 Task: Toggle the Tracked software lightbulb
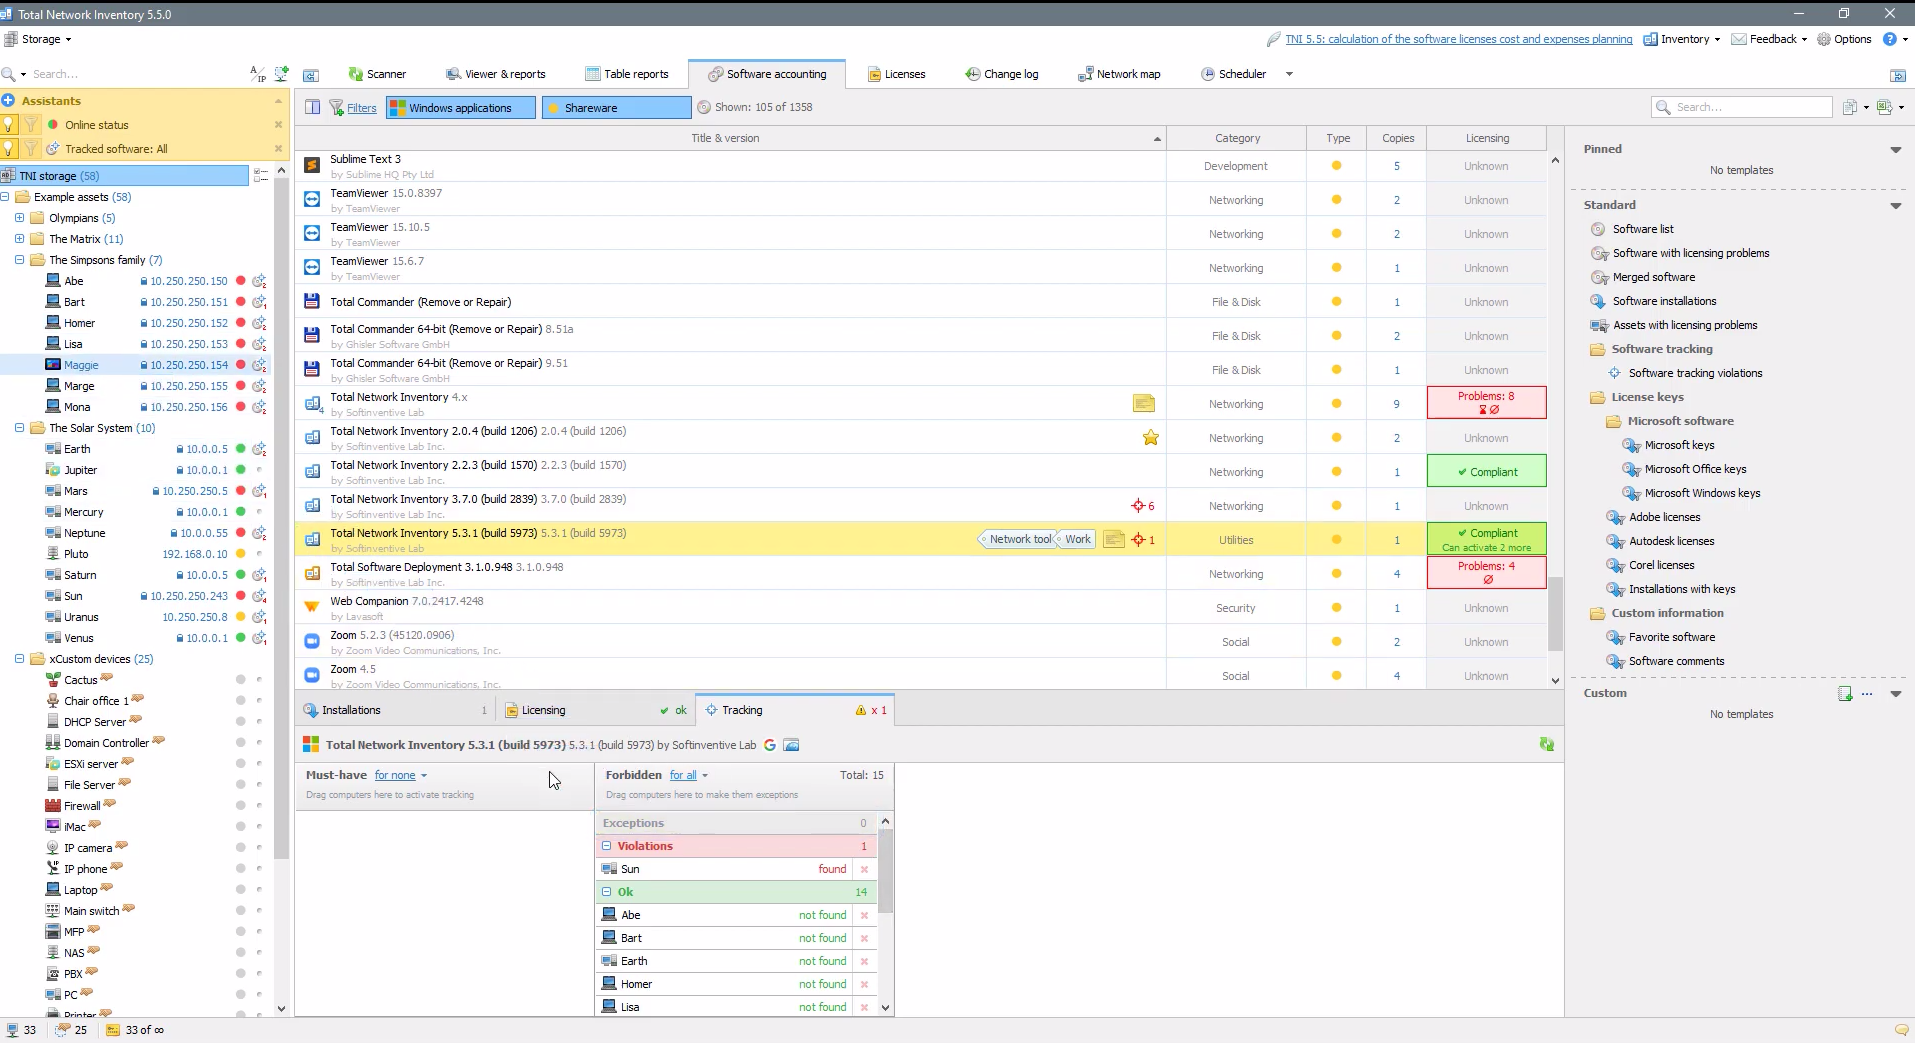tap(9, 148)
